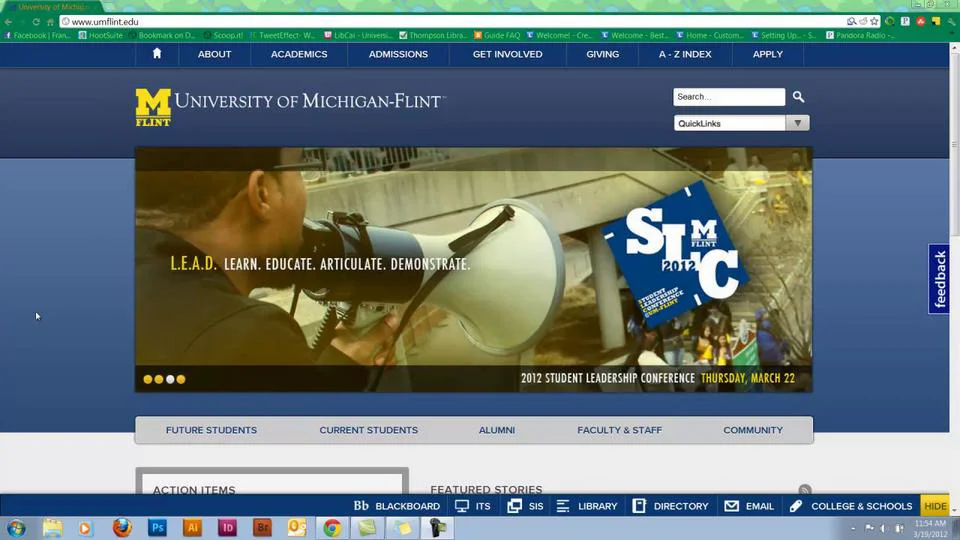Switch to COMMUNITY tab
Image resolution: width=960 pixels, height=540 pixels.
753,430
